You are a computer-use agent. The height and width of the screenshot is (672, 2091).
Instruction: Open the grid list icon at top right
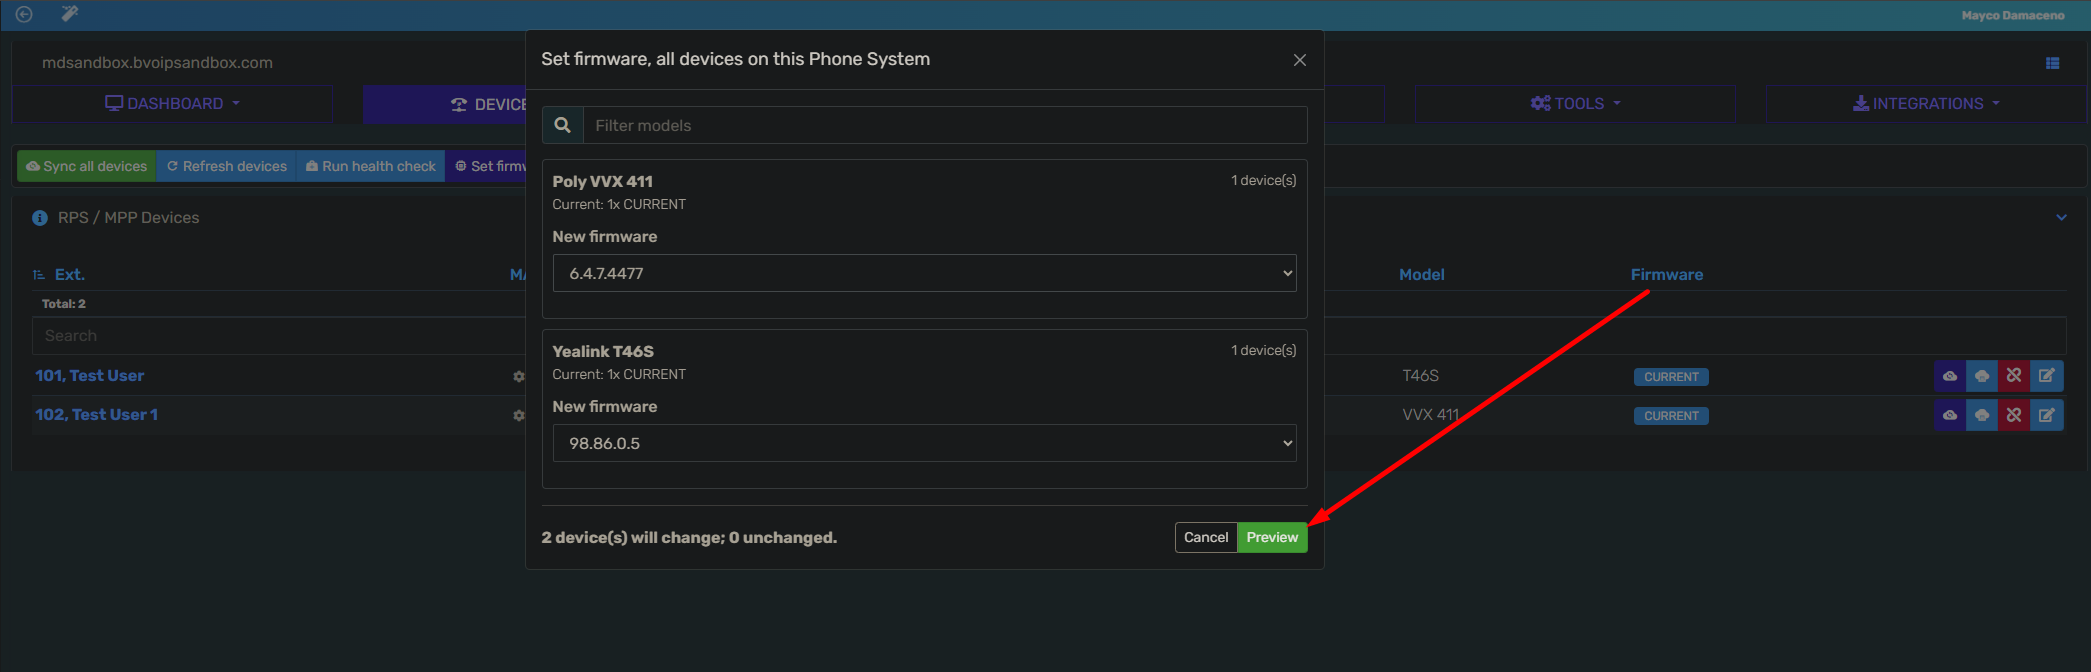click(x=2052, y=63)
